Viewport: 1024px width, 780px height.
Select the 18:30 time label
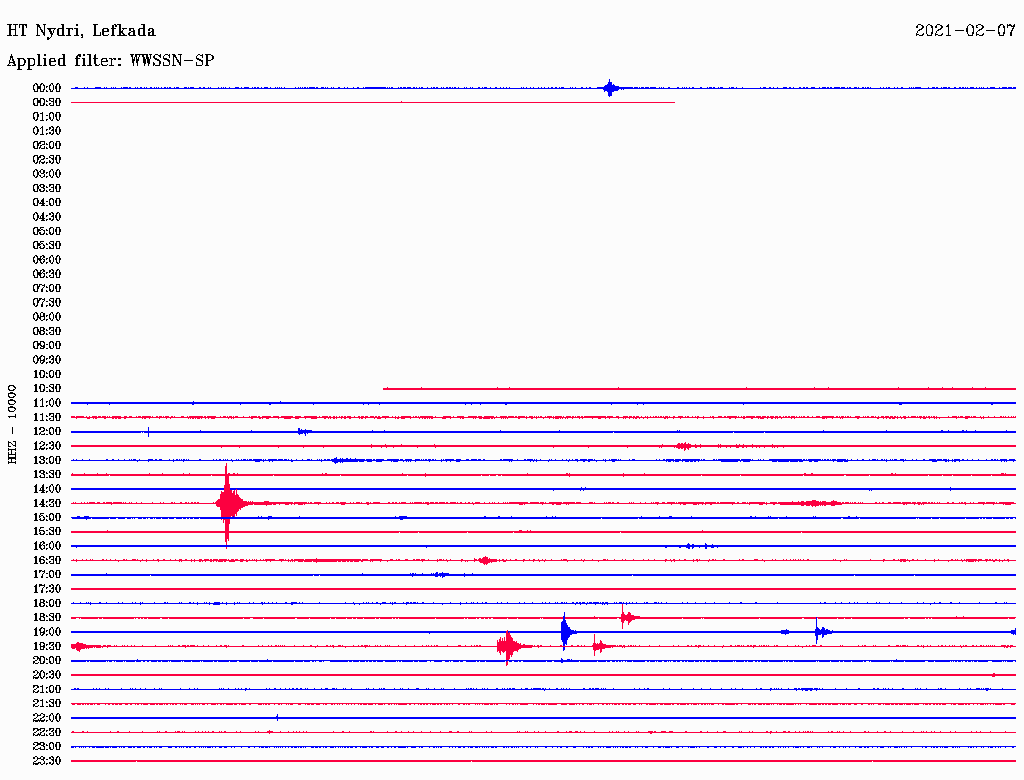pos(47,617)
